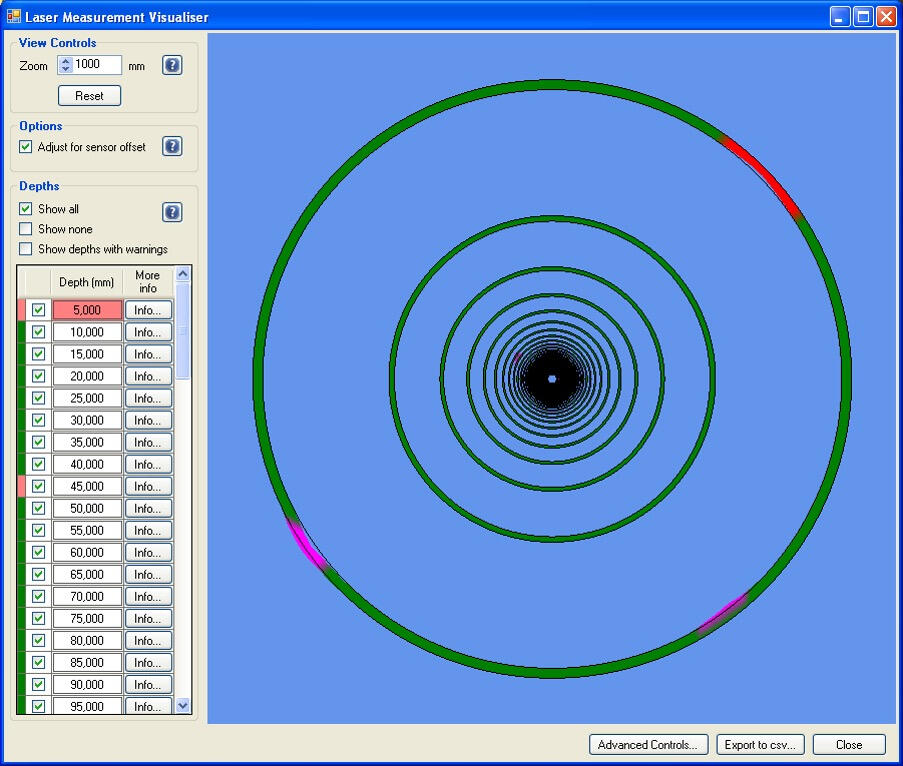
Task: Click the application icon in title bar
Action: pyautogui.click(x=13, y=16)
